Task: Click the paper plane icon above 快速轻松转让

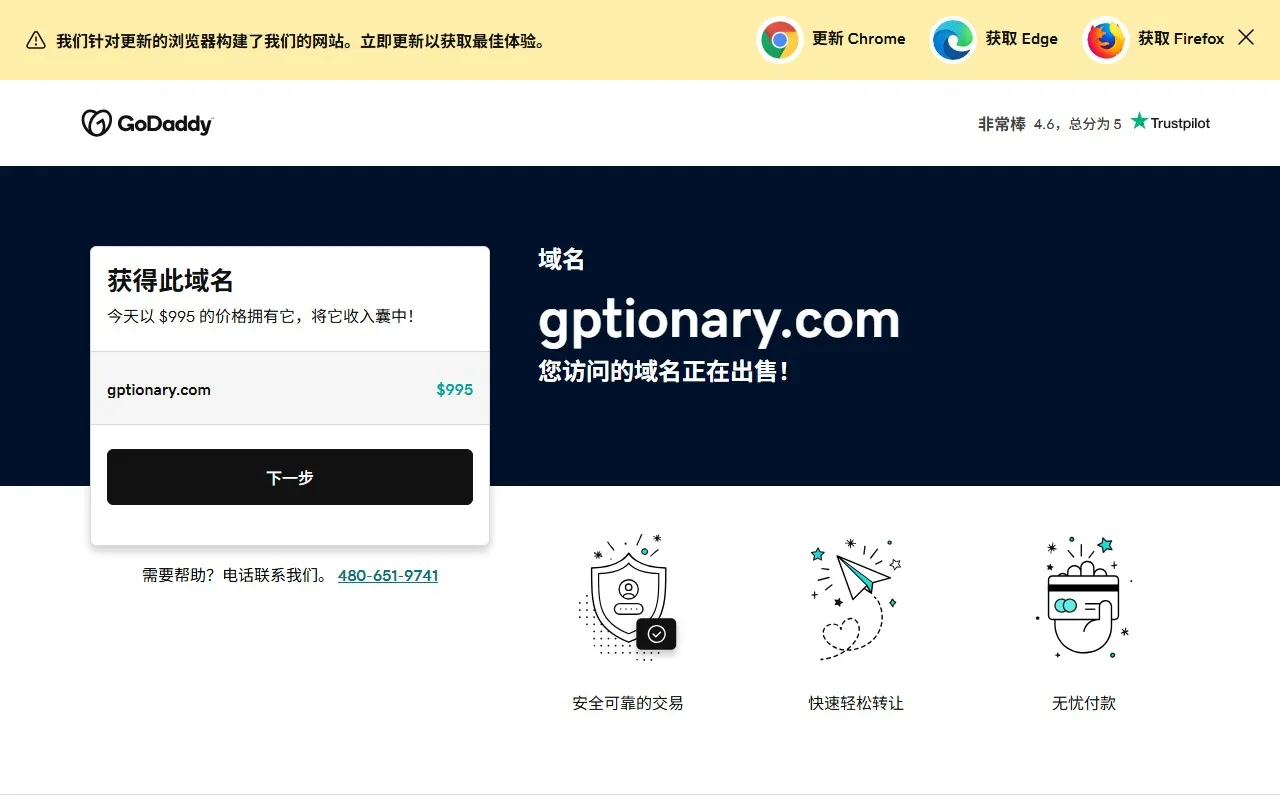Action: (x=855, y=593)
